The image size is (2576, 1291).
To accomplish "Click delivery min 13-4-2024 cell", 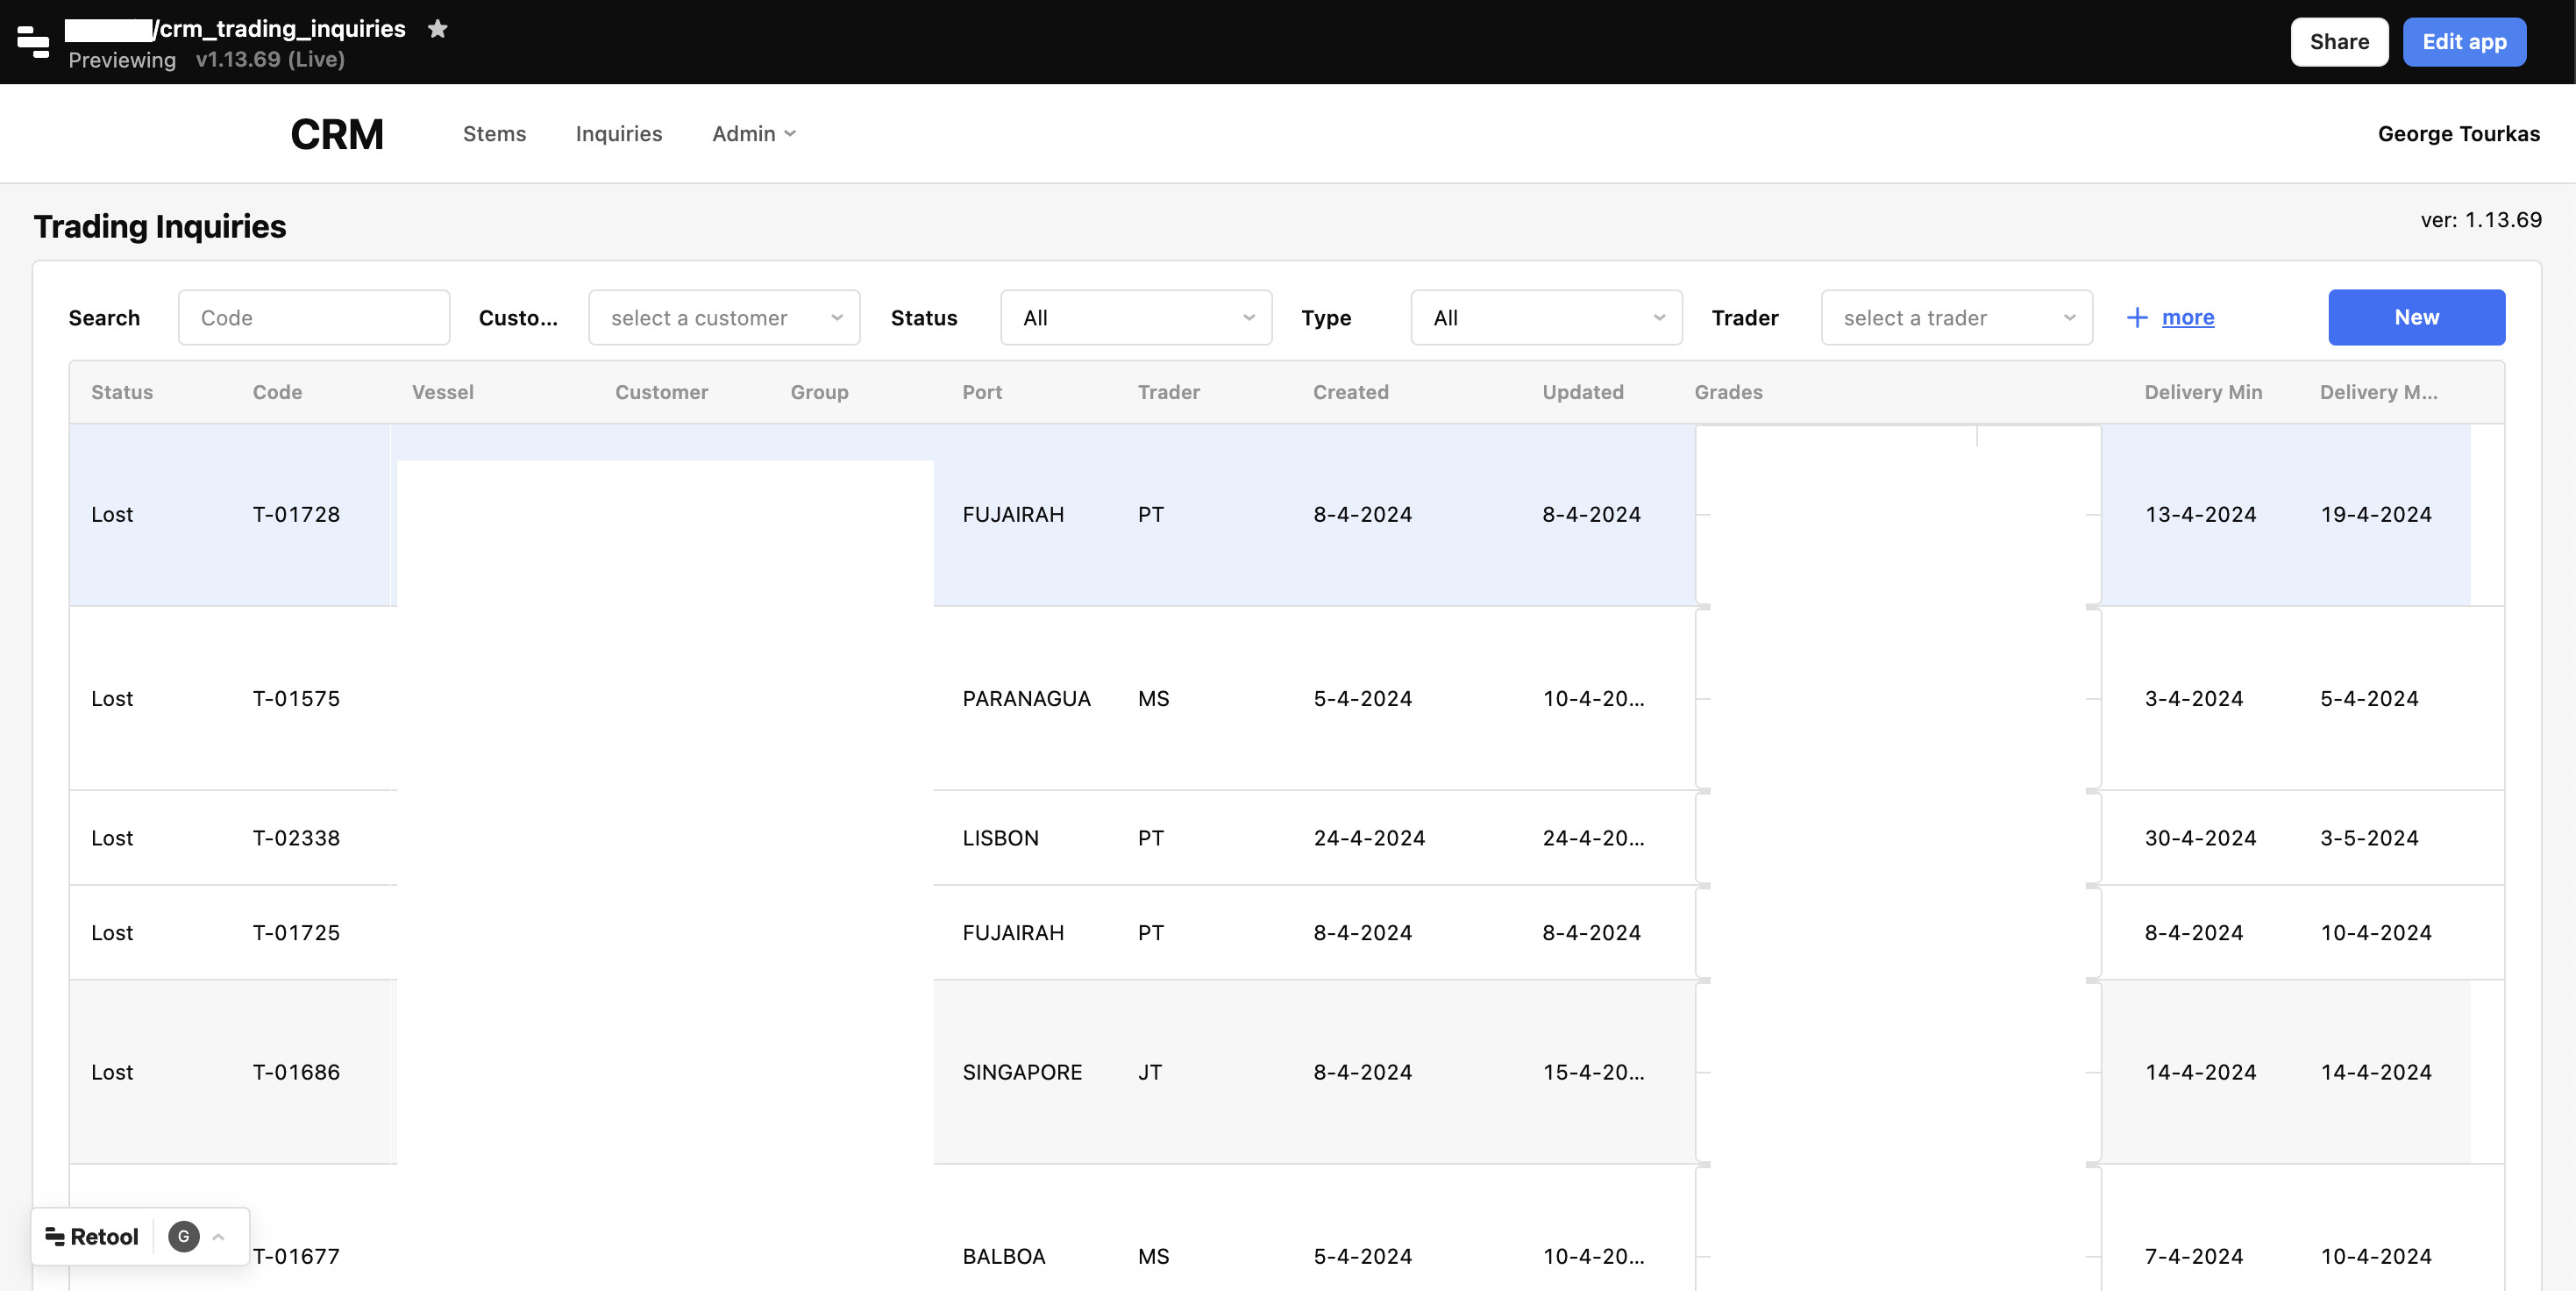I will (x=2200, y=515).
